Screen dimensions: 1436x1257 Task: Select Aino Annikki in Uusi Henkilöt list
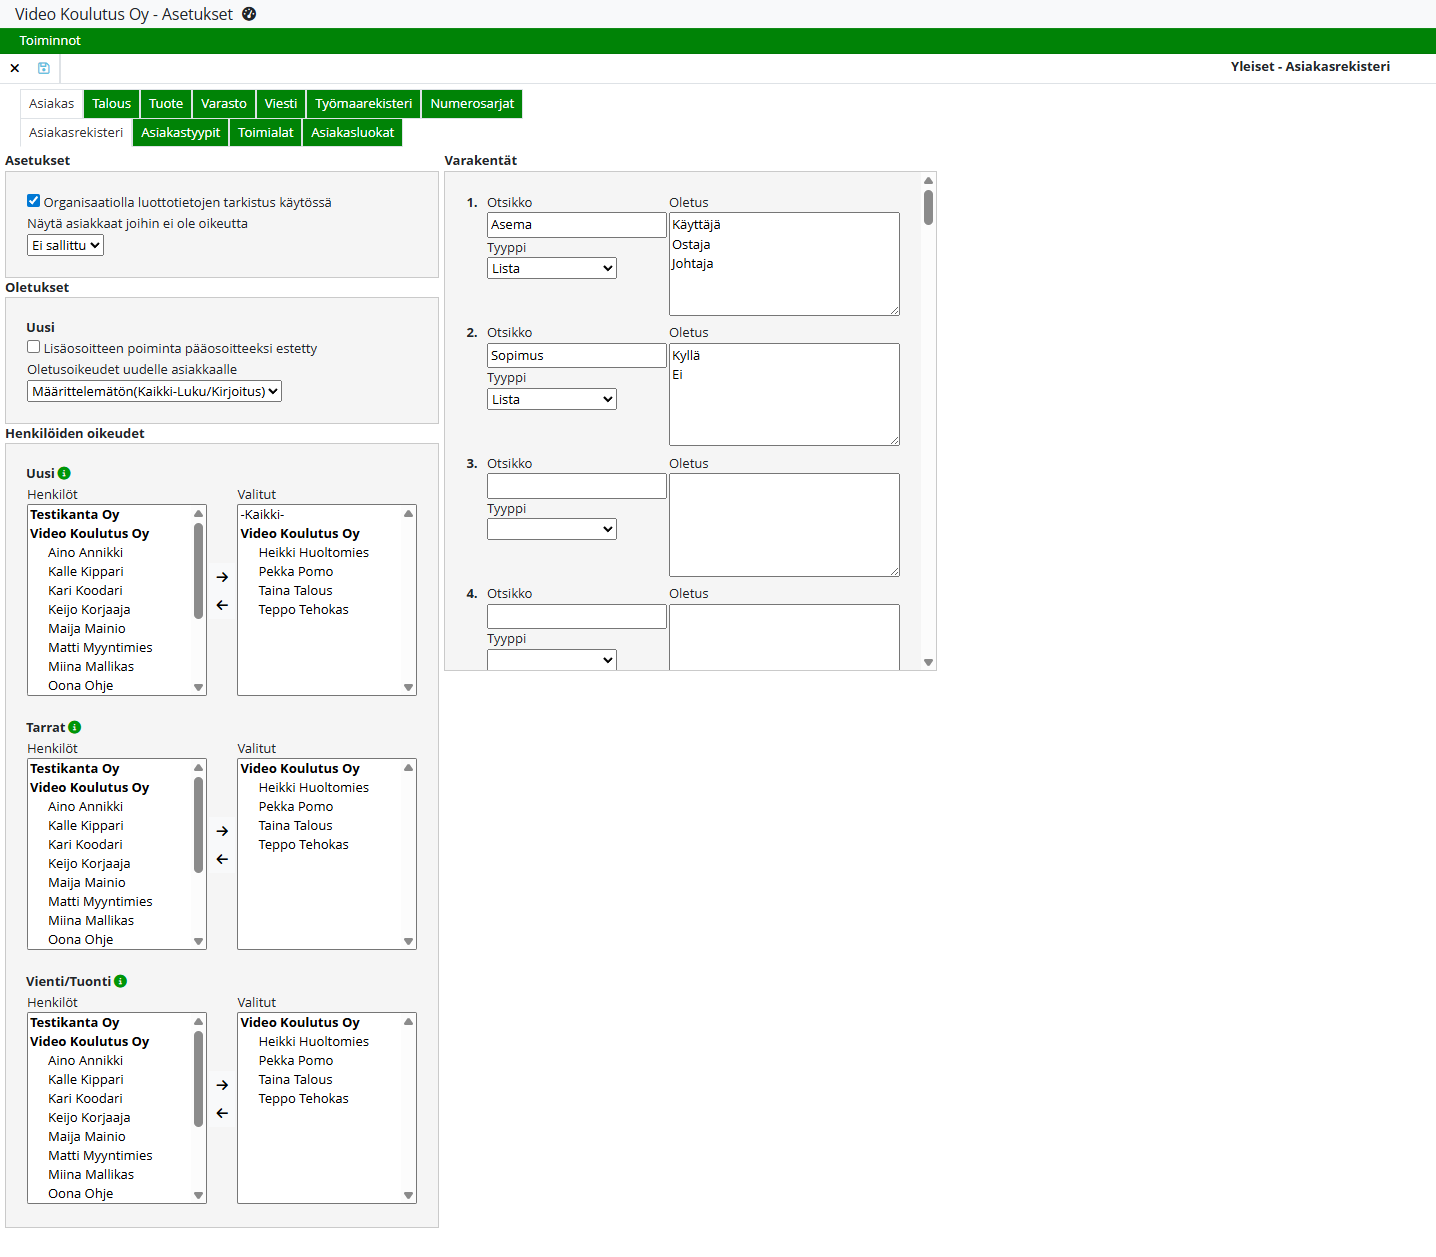[86, 552]
